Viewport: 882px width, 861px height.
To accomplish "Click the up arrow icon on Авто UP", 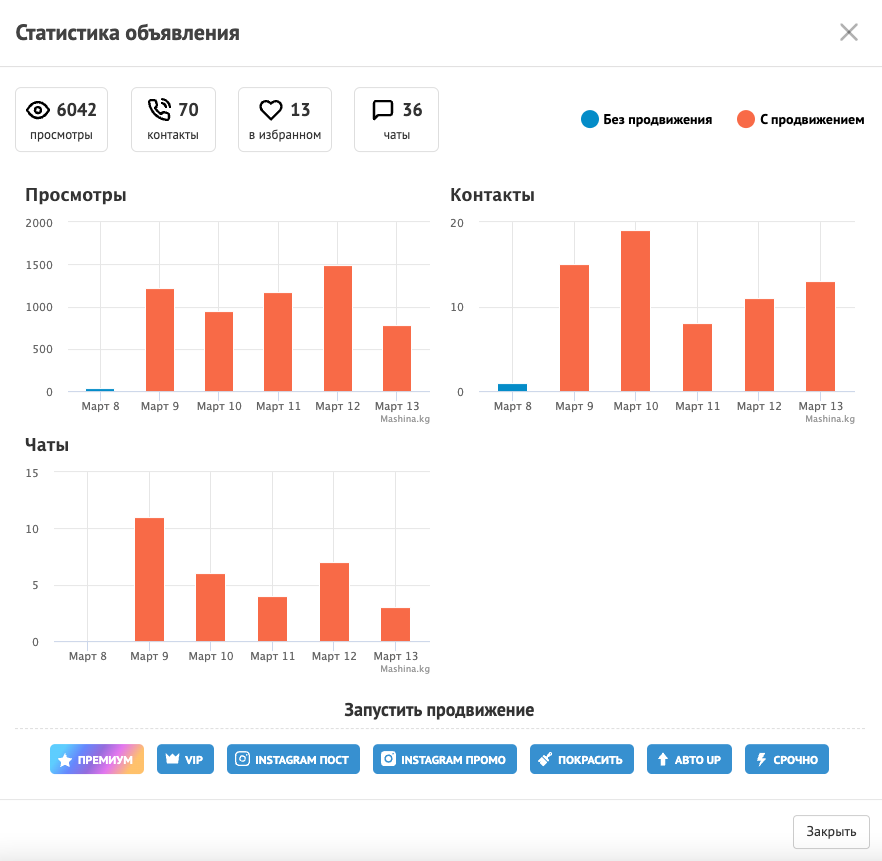I will (x=663, y=759).
